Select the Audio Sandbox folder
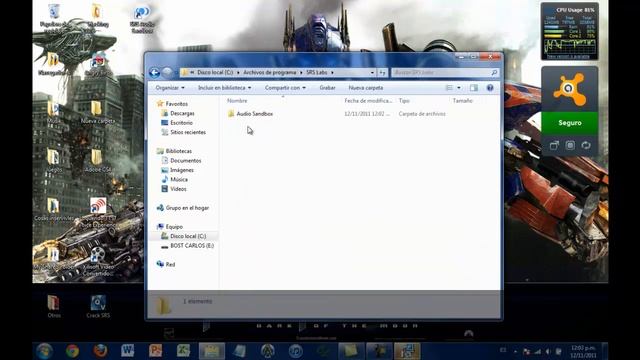 [255, 114]
